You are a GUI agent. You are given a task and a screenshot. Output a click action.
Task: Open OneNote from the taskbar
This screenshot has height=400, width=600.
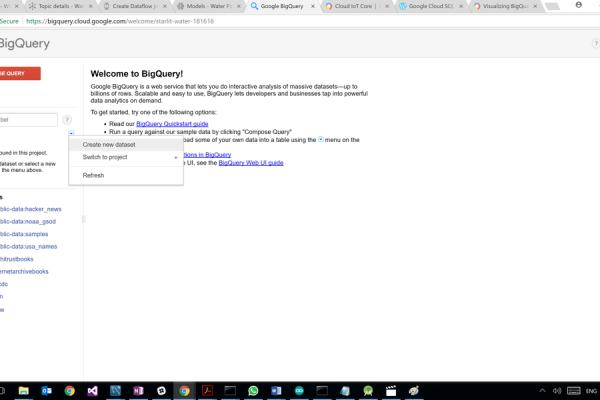[139, 391]
